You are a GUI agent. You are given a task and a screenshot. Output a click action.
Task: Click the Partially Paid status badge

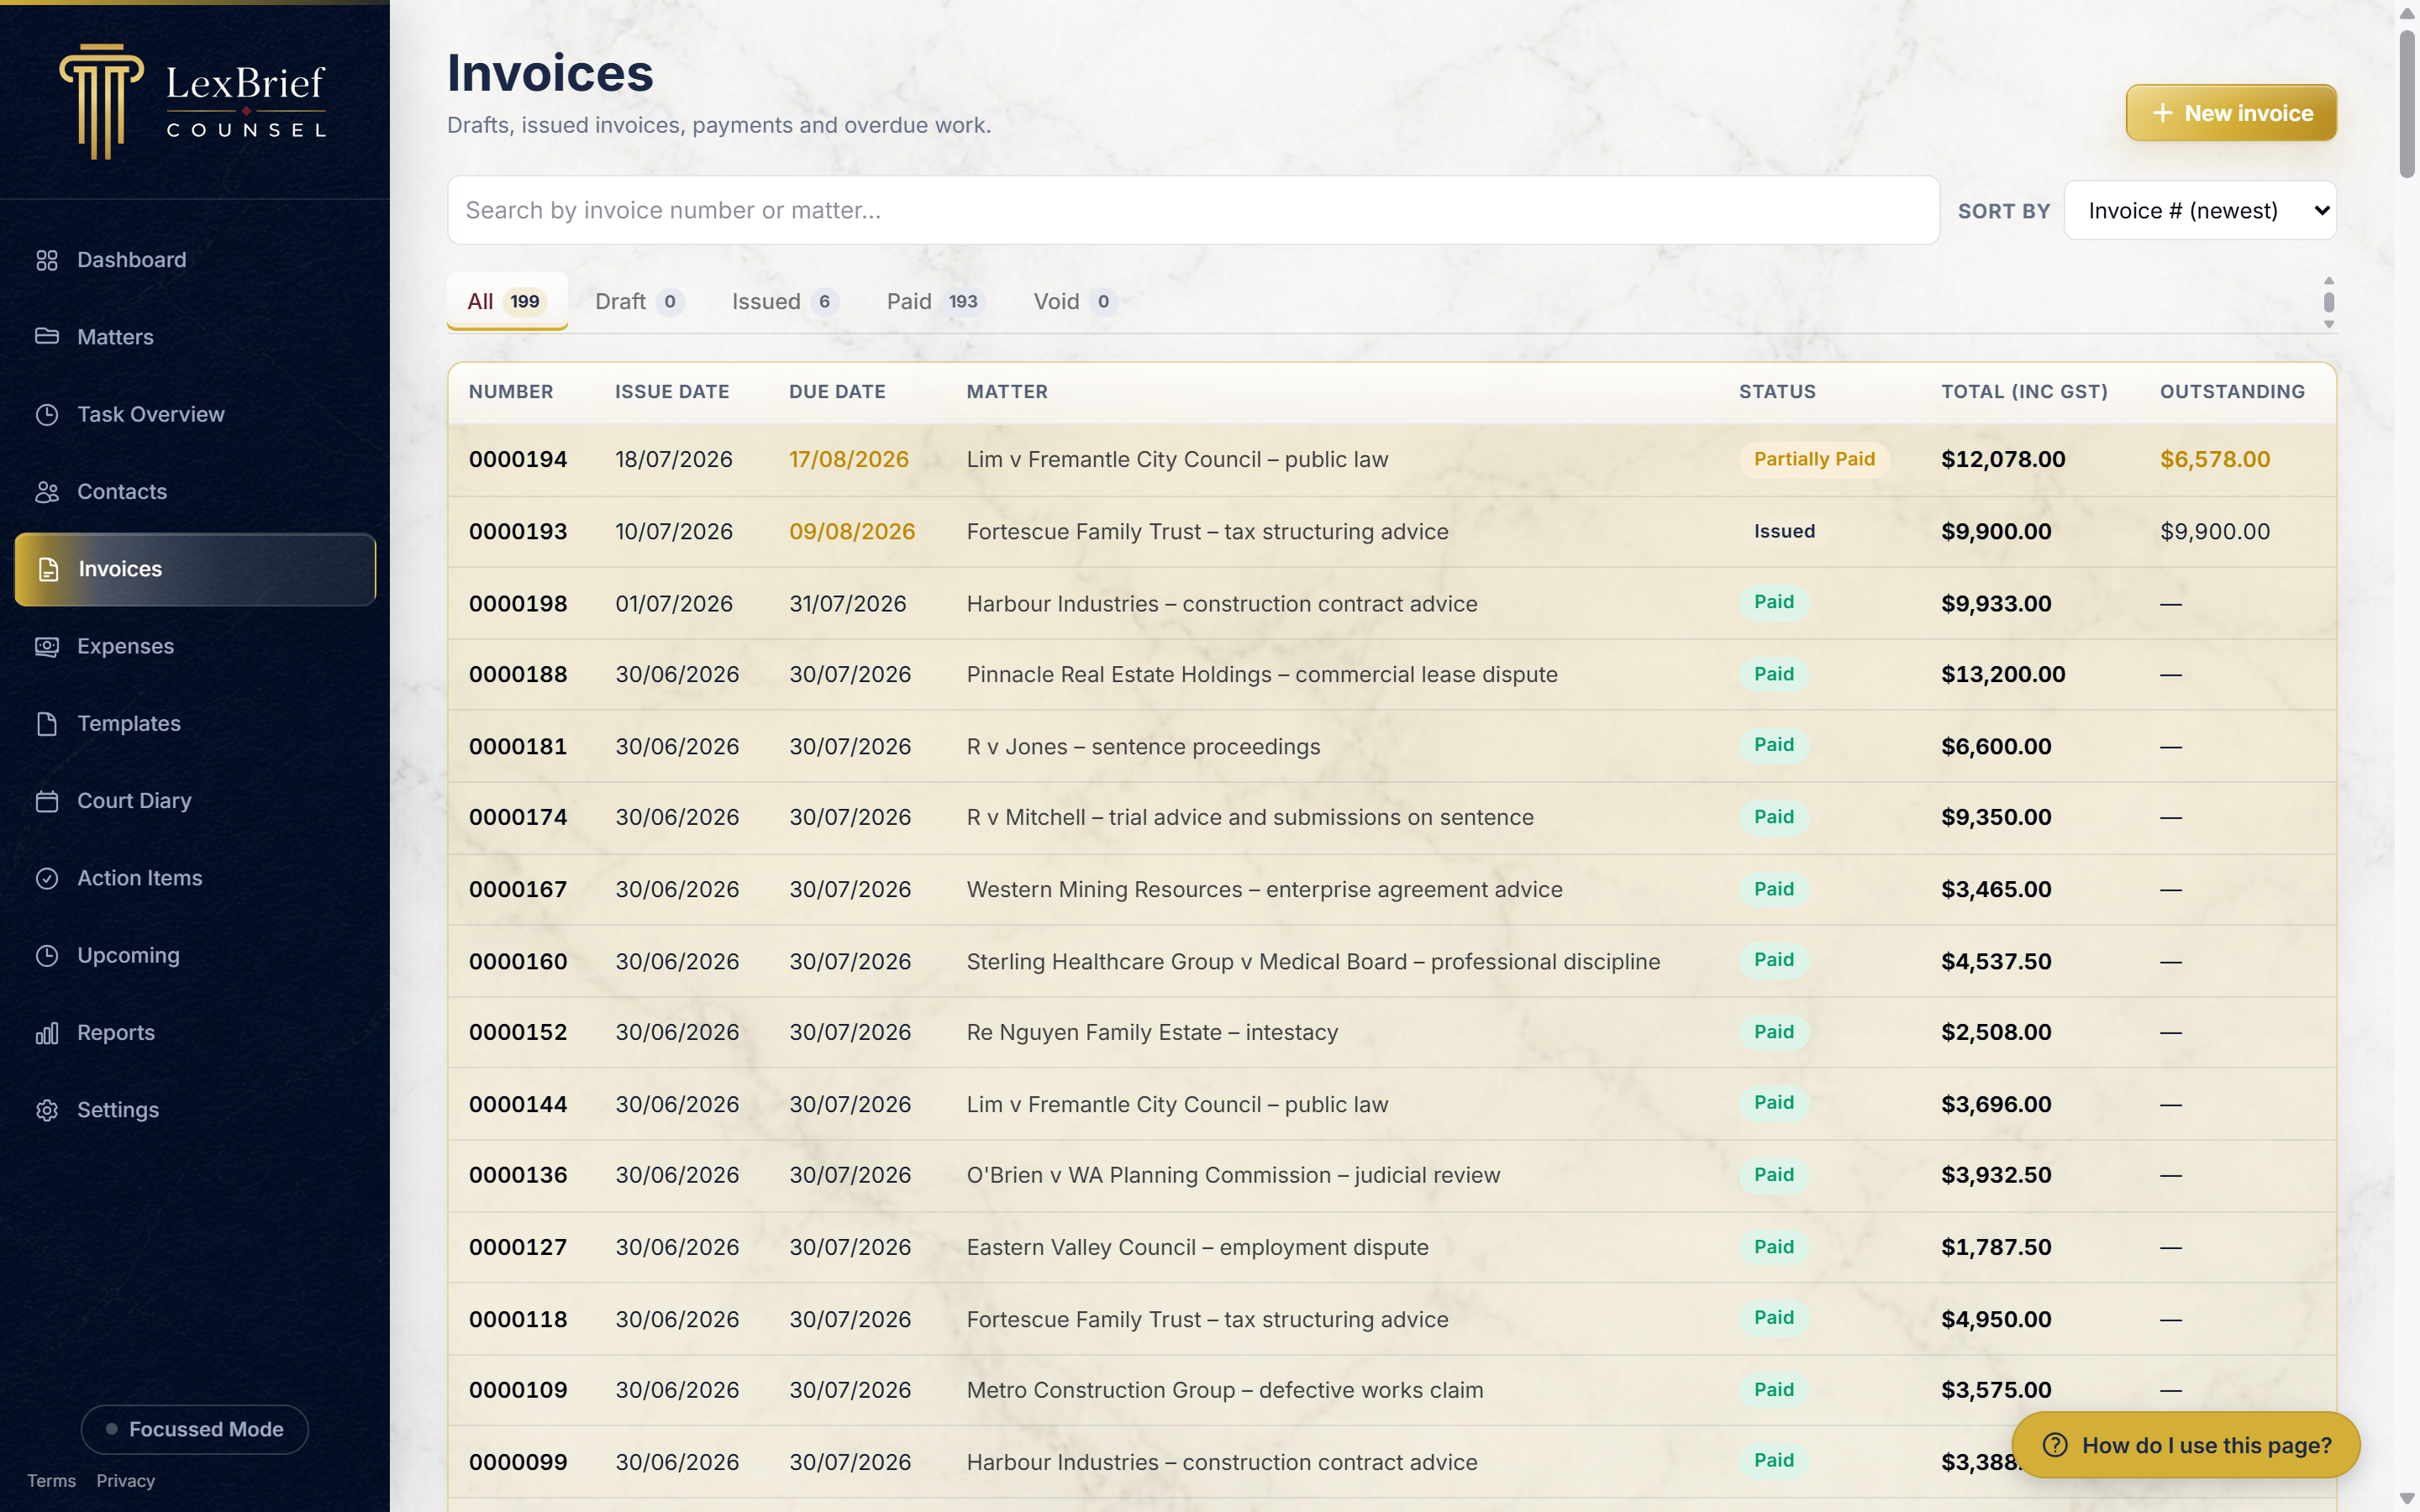pos(1814,459)
